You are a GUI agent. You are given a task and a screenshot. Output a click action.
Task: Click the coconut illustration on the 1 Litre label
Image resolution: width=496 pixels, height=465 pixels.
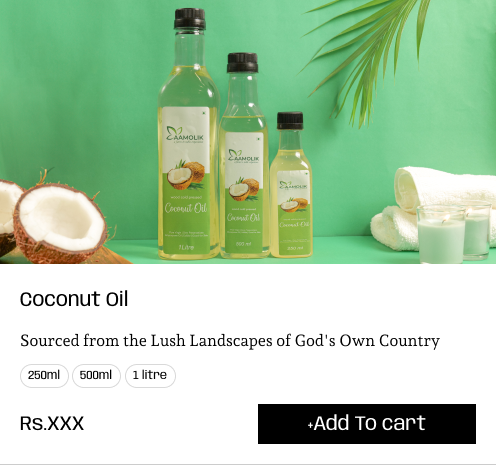click(x=186, y=174)
